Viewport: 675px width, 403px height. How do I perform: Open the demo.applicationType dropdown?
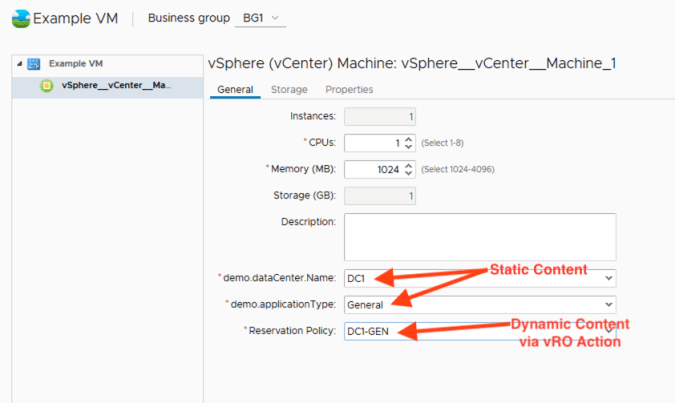[608, 304]
